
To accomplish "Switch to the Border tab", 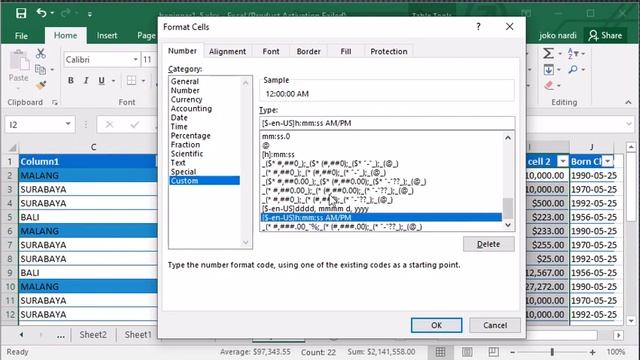I will (x=309, y=51).
